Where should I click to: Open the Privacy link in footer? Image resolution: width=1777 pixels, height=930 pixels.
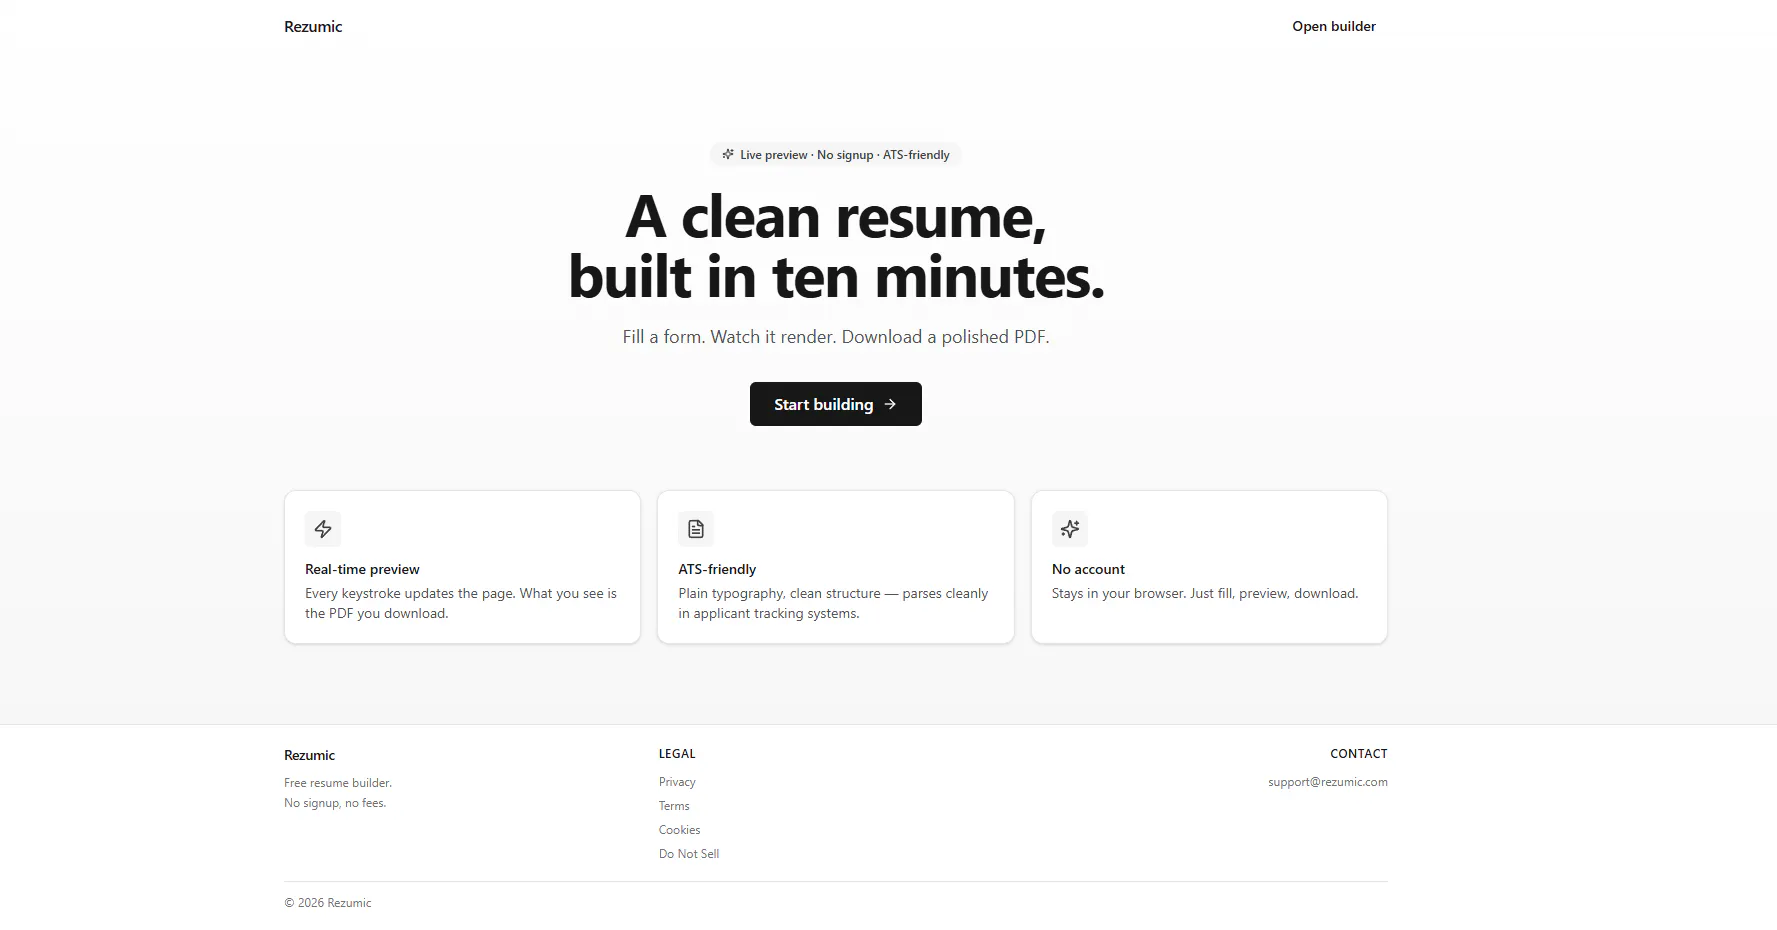click(677, 782)
